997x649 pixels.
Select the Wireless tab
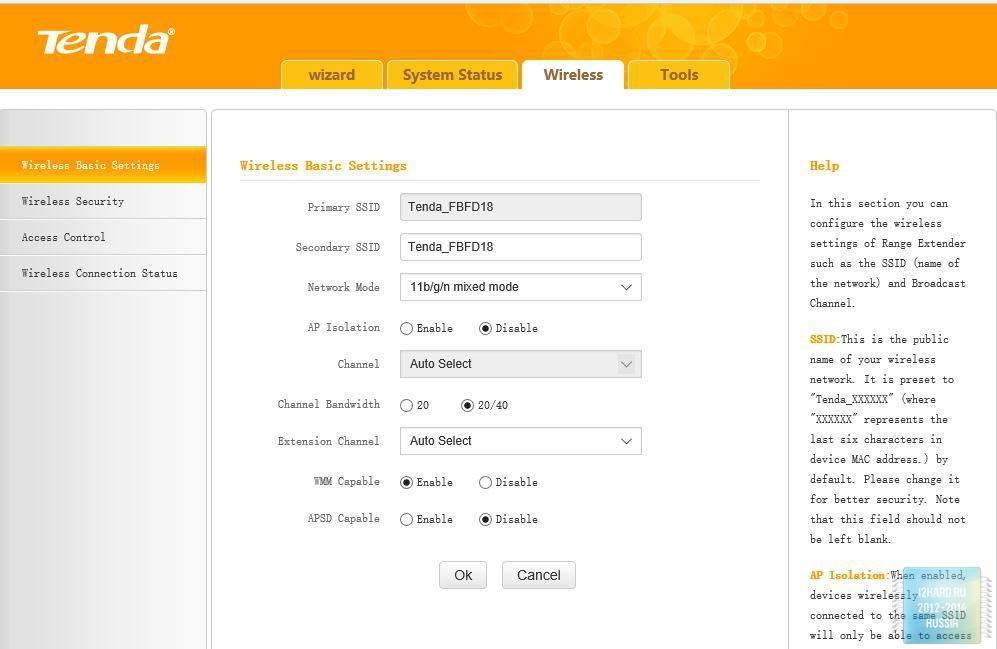coord(573,75)
